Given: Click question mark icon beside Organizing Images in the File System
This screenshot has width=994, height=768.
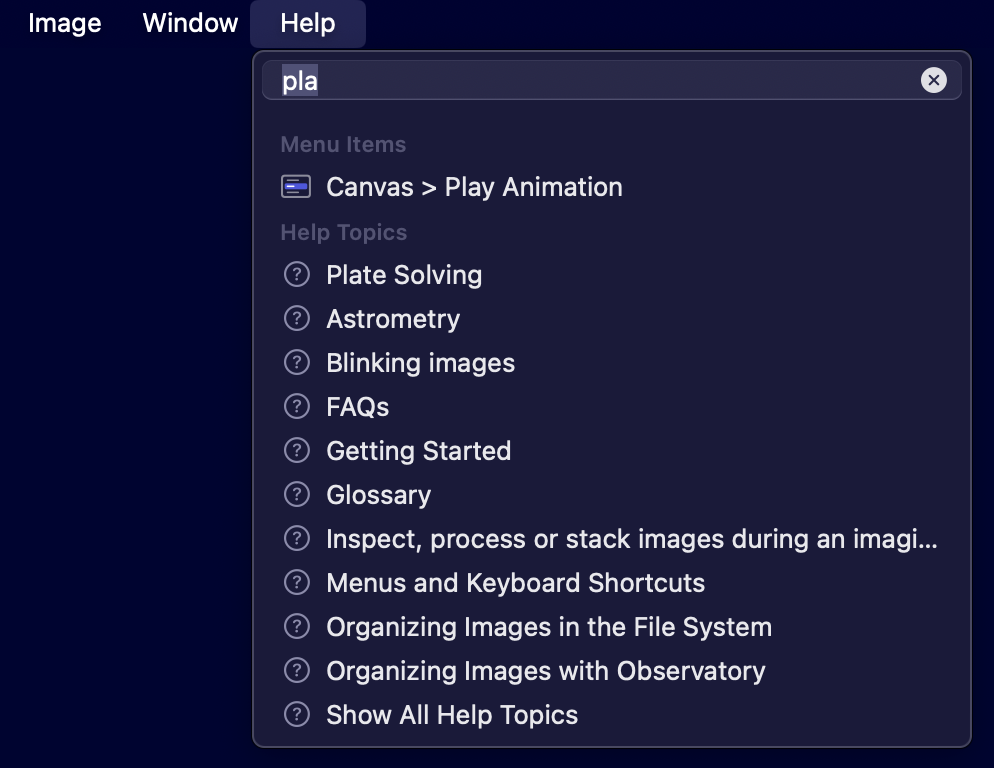Looking at the screenshot, I should click(297, 627).
